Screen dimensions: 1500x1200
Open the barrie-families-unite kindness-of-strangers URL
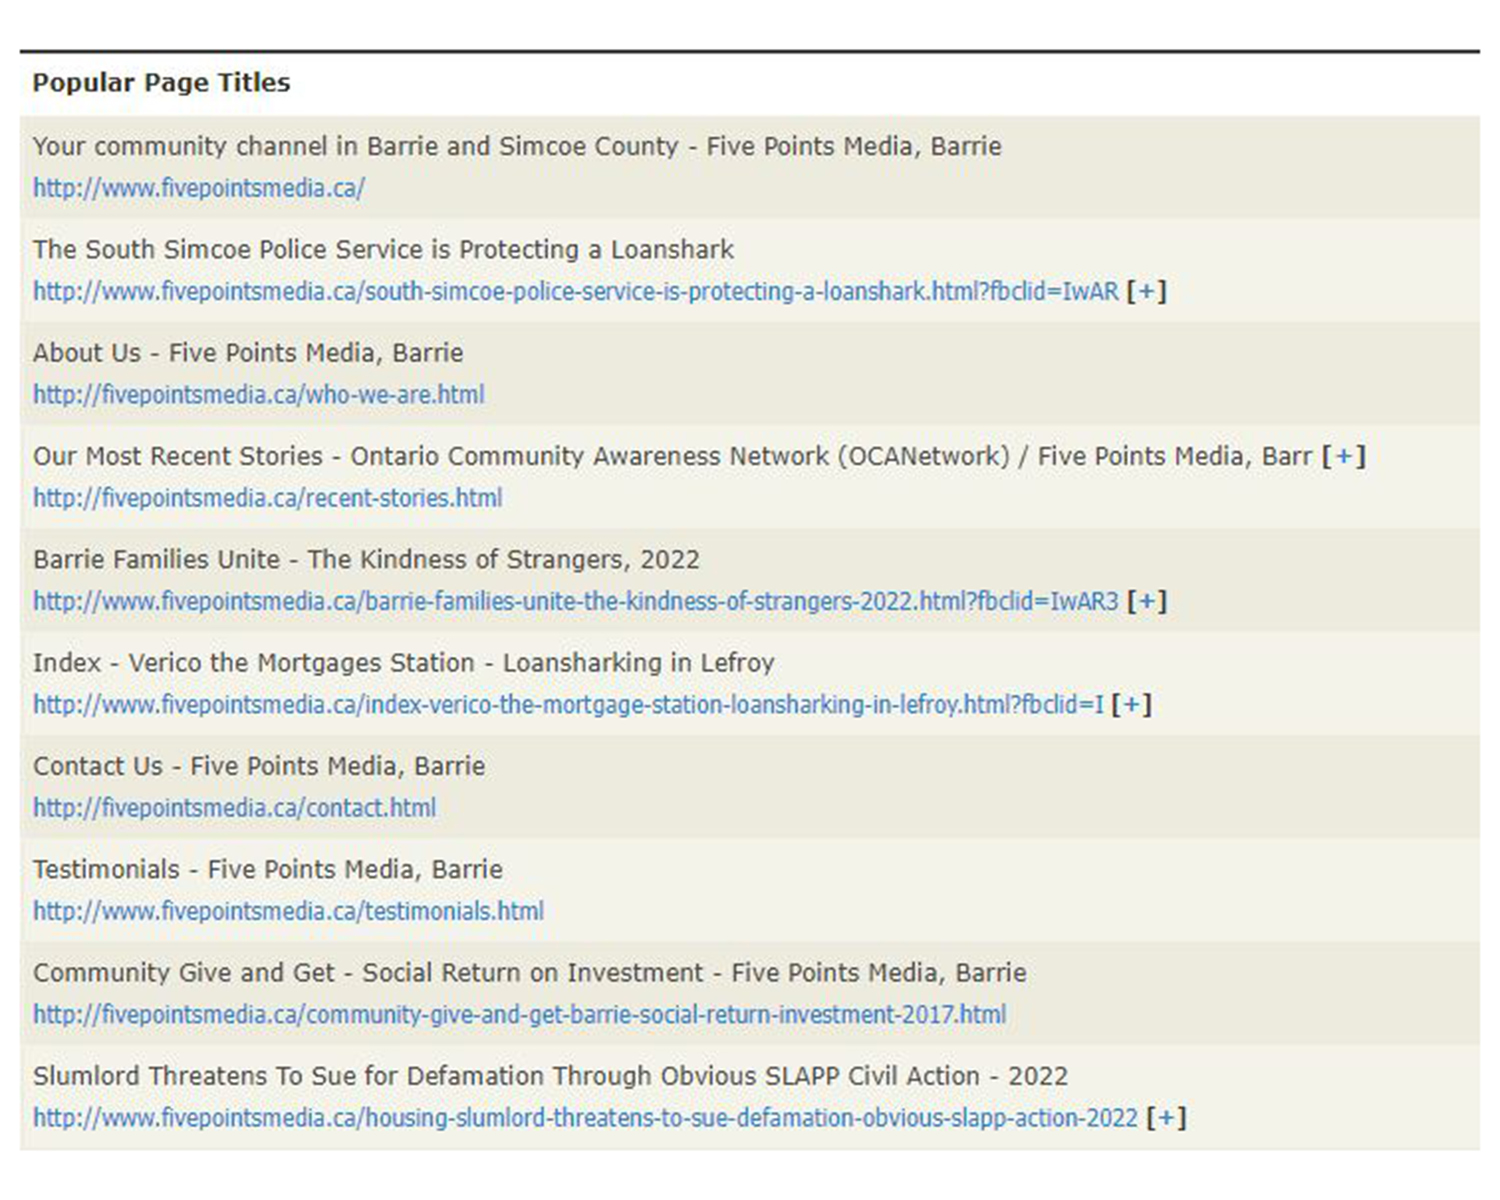point(576,601)
